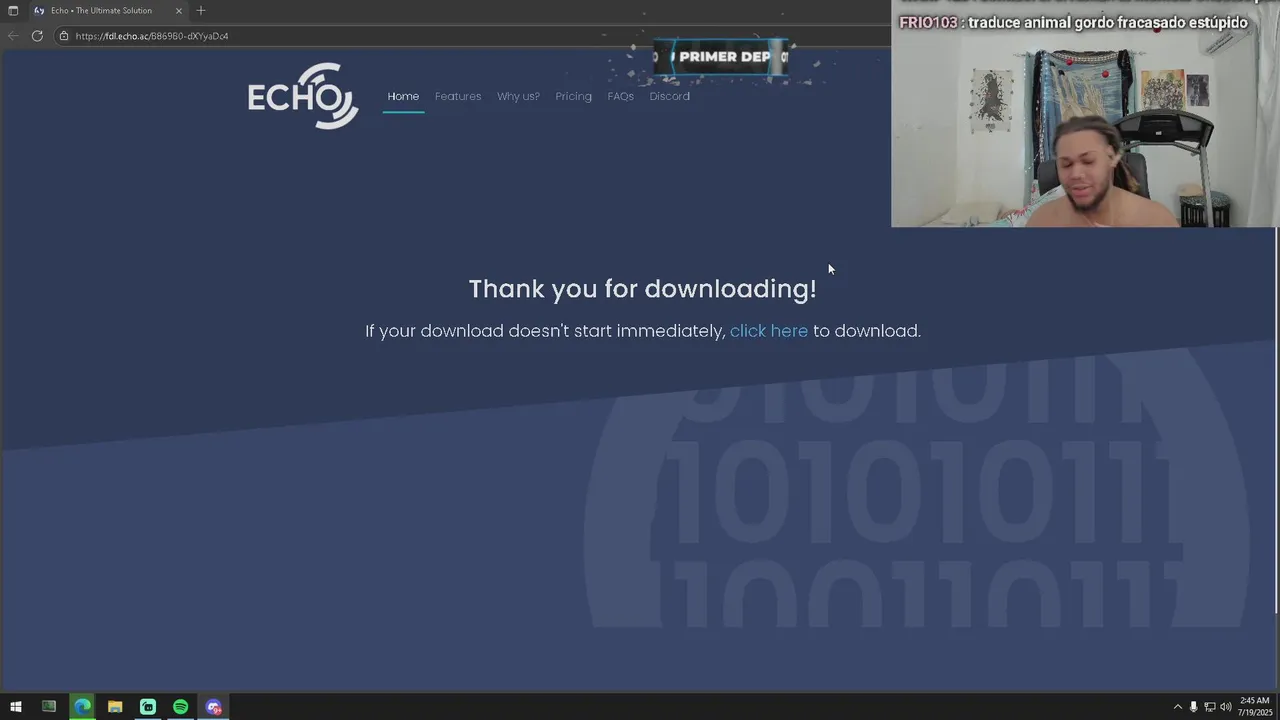Open a new browser tab

201,10
